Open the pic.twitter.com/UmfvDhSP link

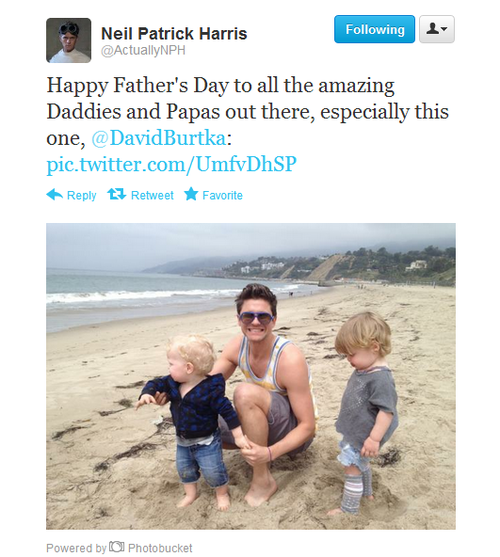tap(171, 164)
